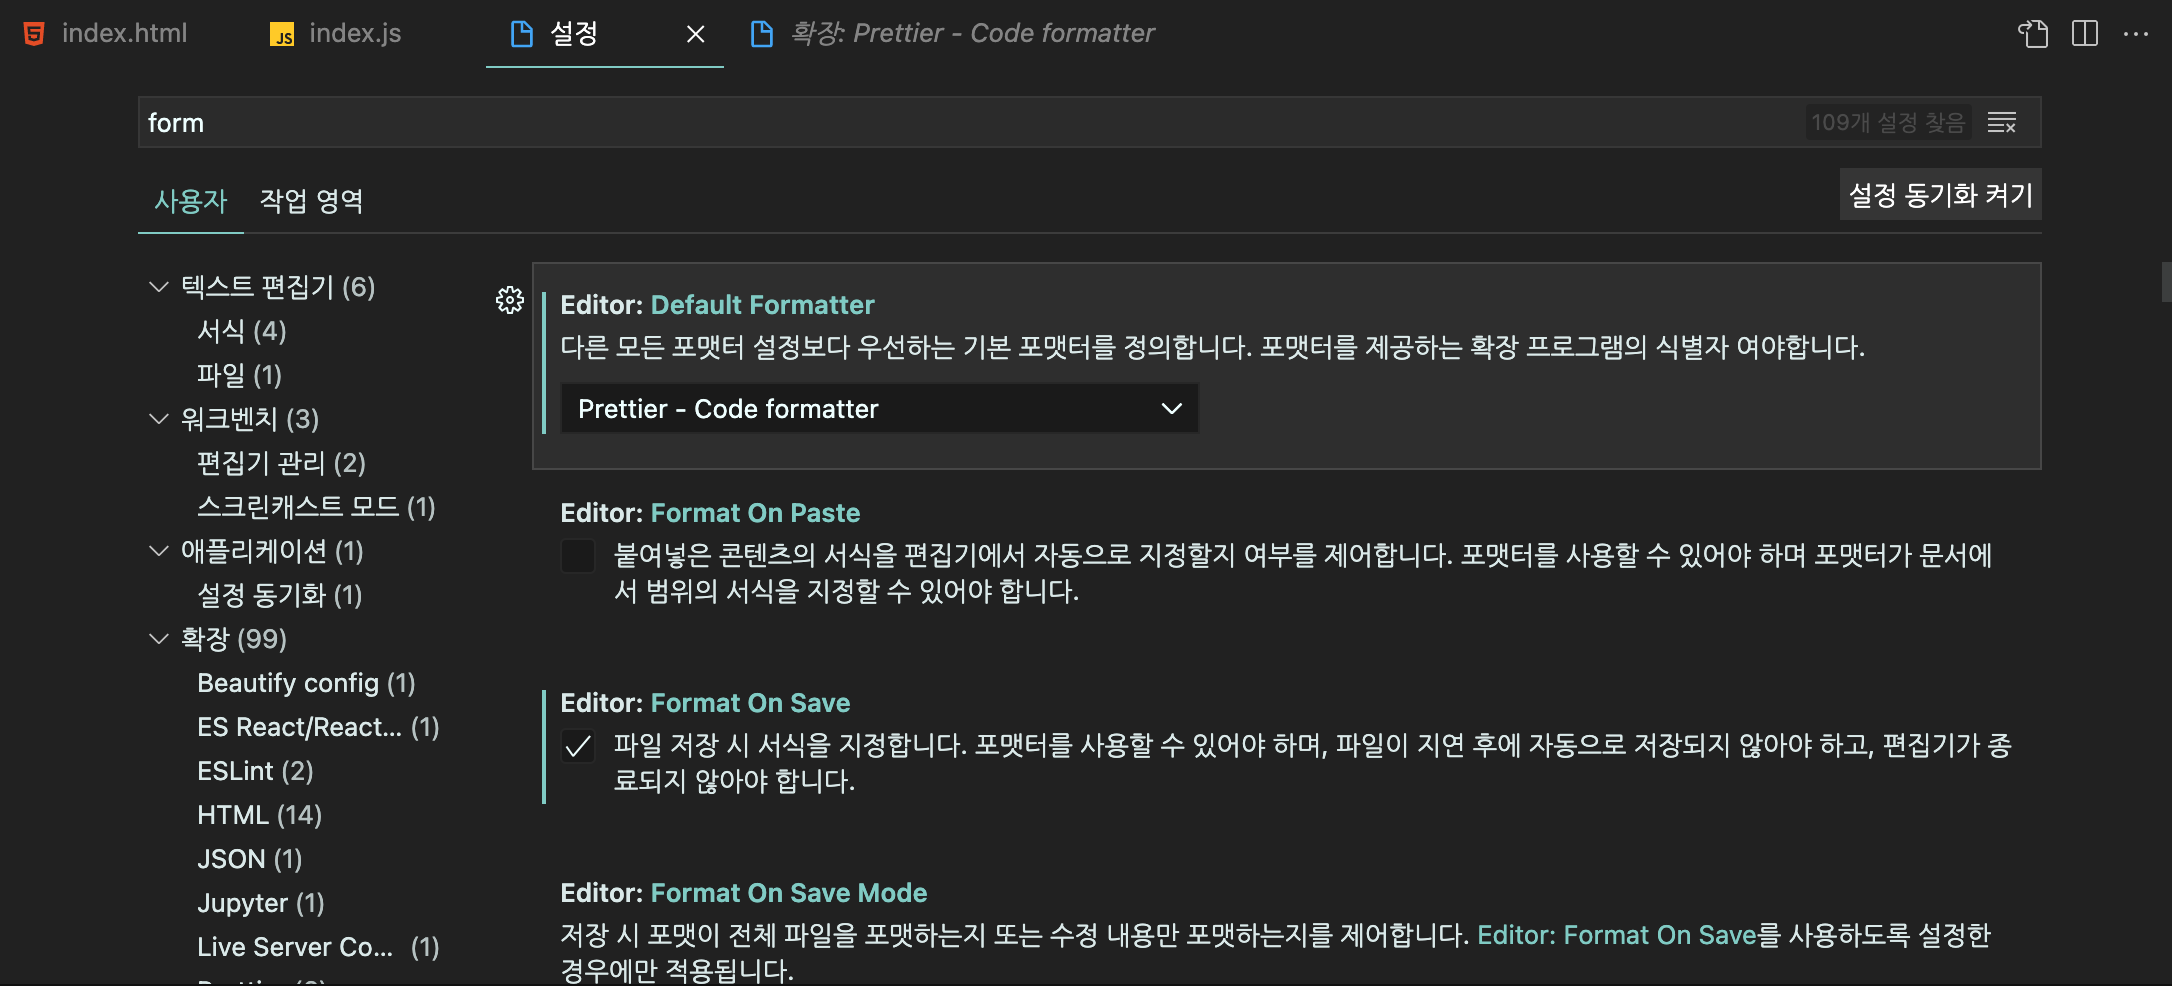Close the 설정 tab

click(x=696, y=35)
